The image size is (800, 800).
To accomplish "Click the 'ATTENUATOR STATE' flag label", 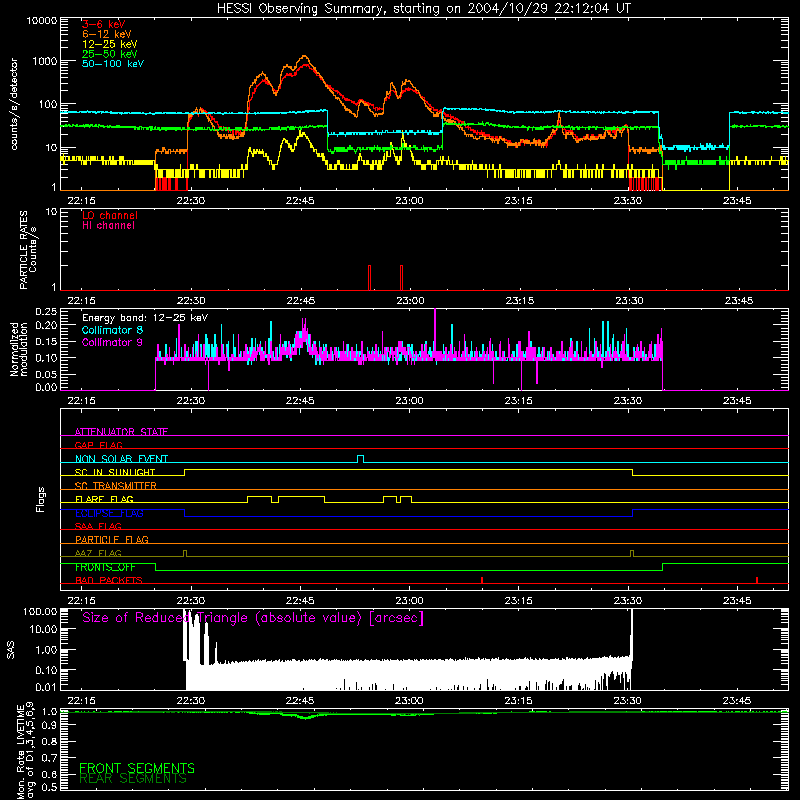I will (121, 432).
